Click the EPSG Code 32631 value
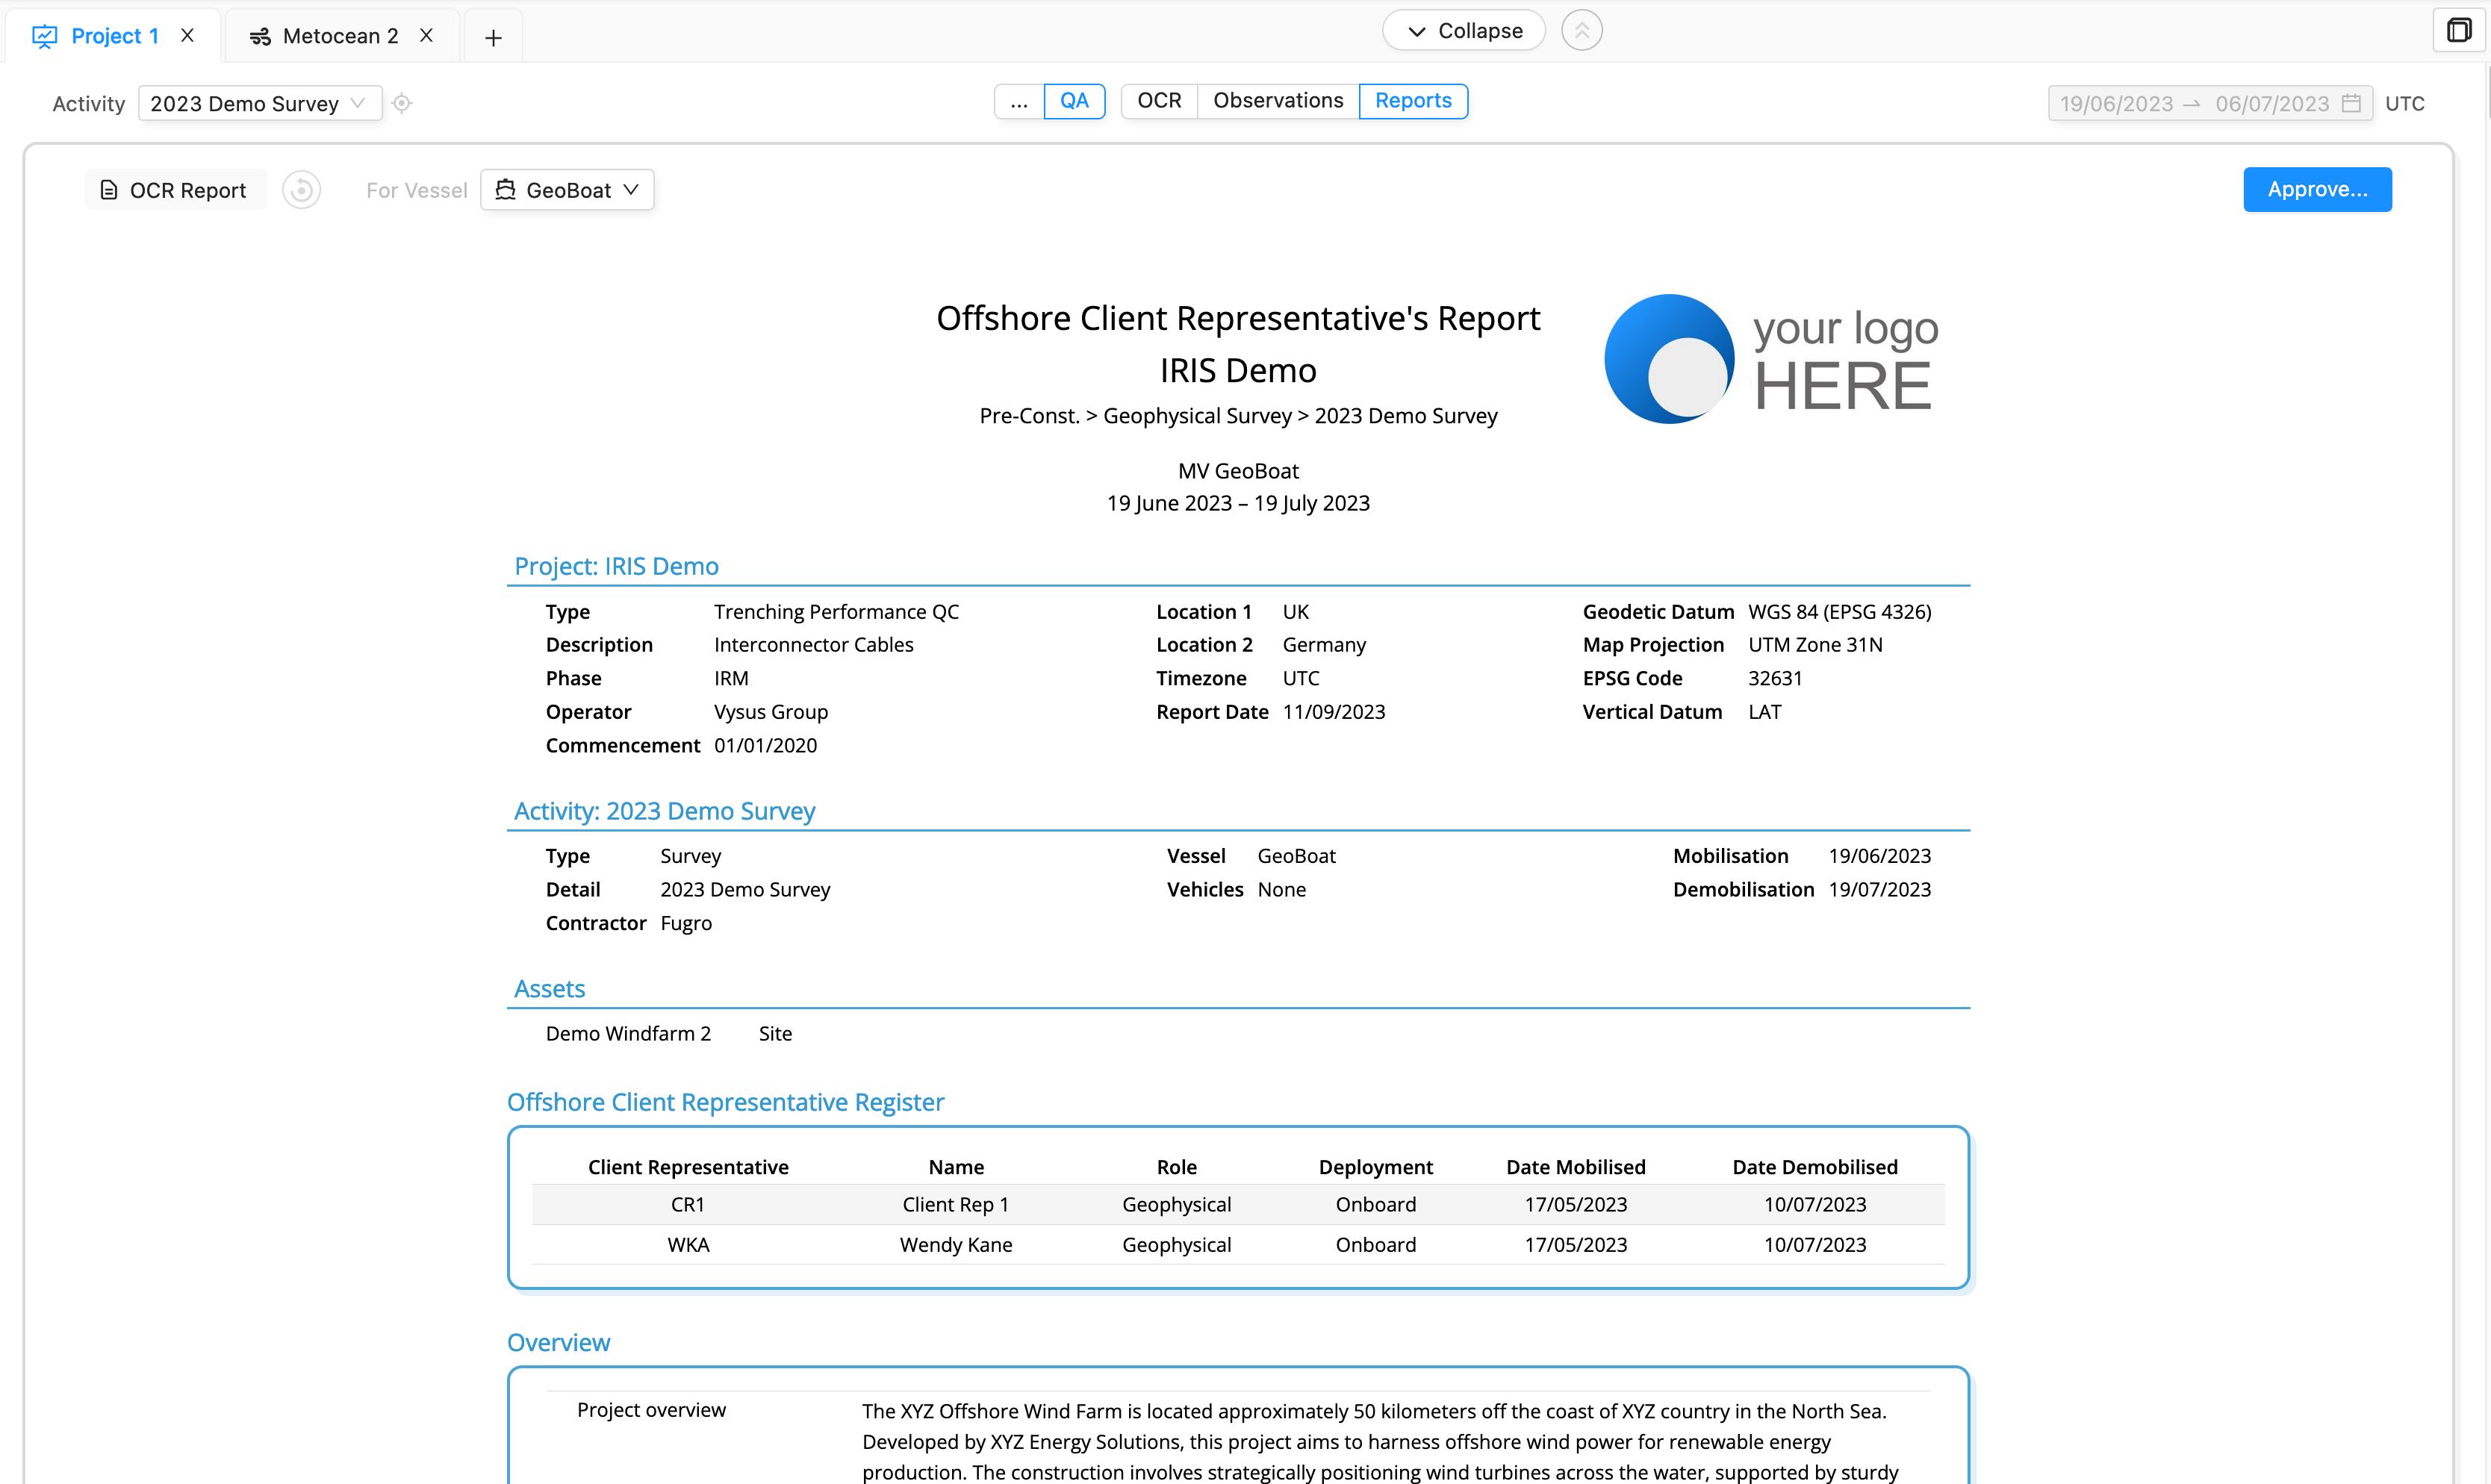Viewport: 2491px width, 1484px height. click(1775, 679)
